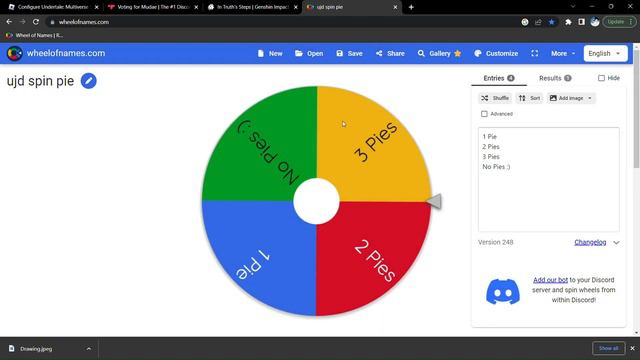Bookmark this page with the star icon
Viewport: 640px width, 360px height.
pyautogui.click(x=551, y=22)
